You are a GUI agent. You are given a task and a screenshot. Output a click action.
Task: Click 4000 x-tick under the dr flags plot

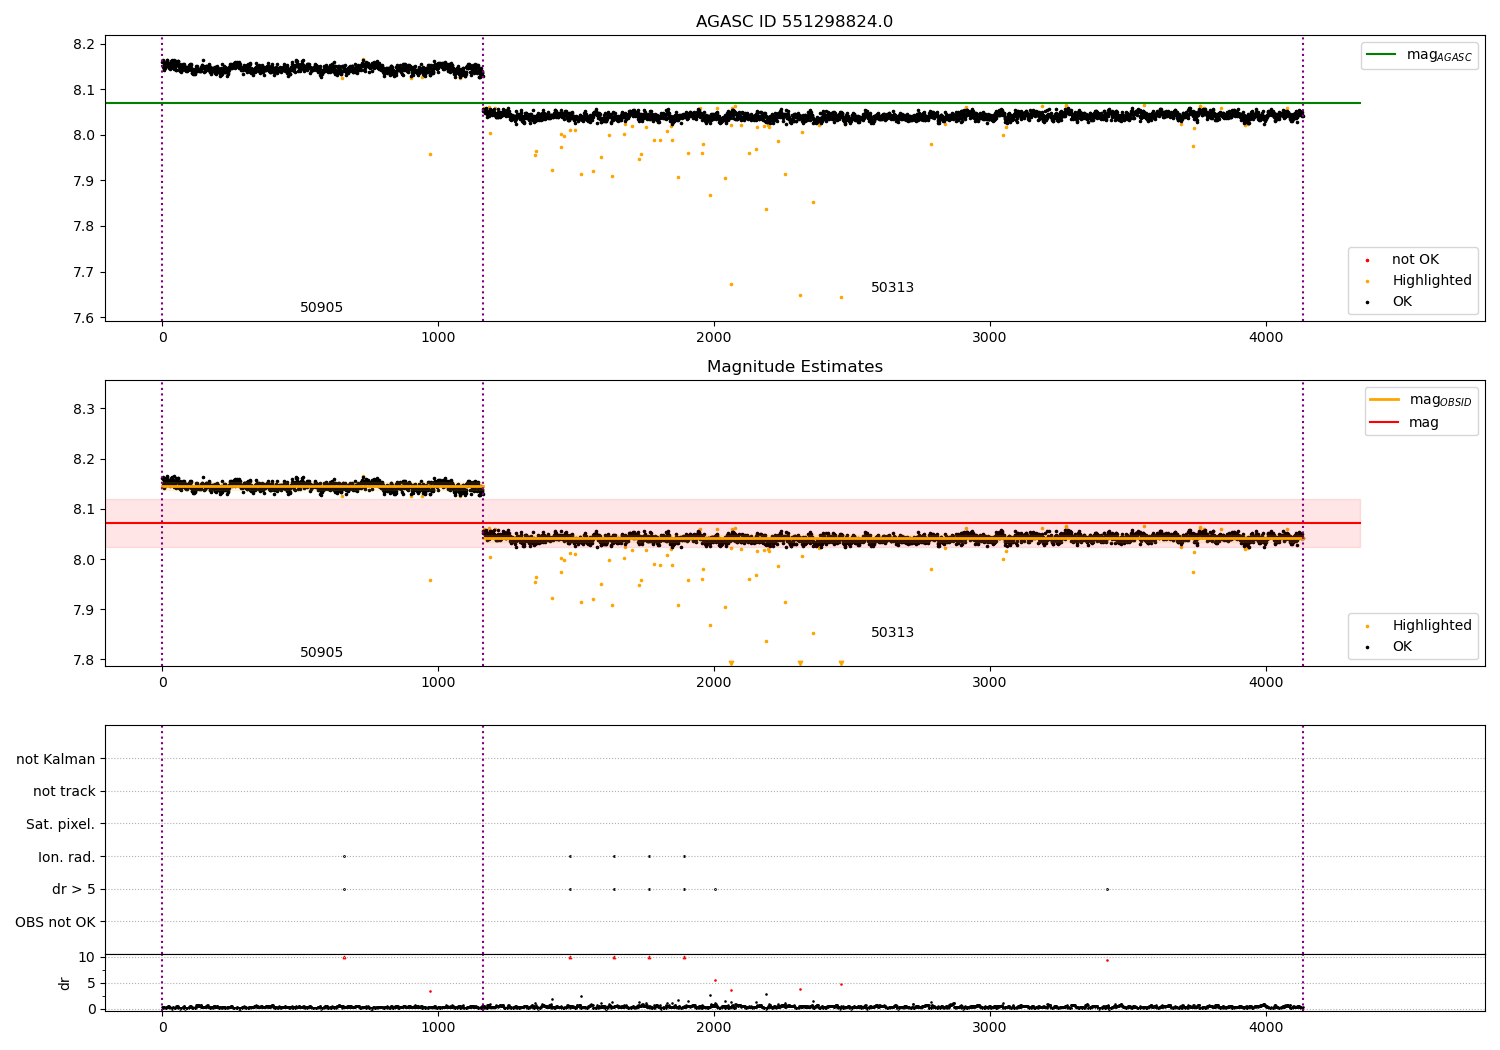1266,1028
